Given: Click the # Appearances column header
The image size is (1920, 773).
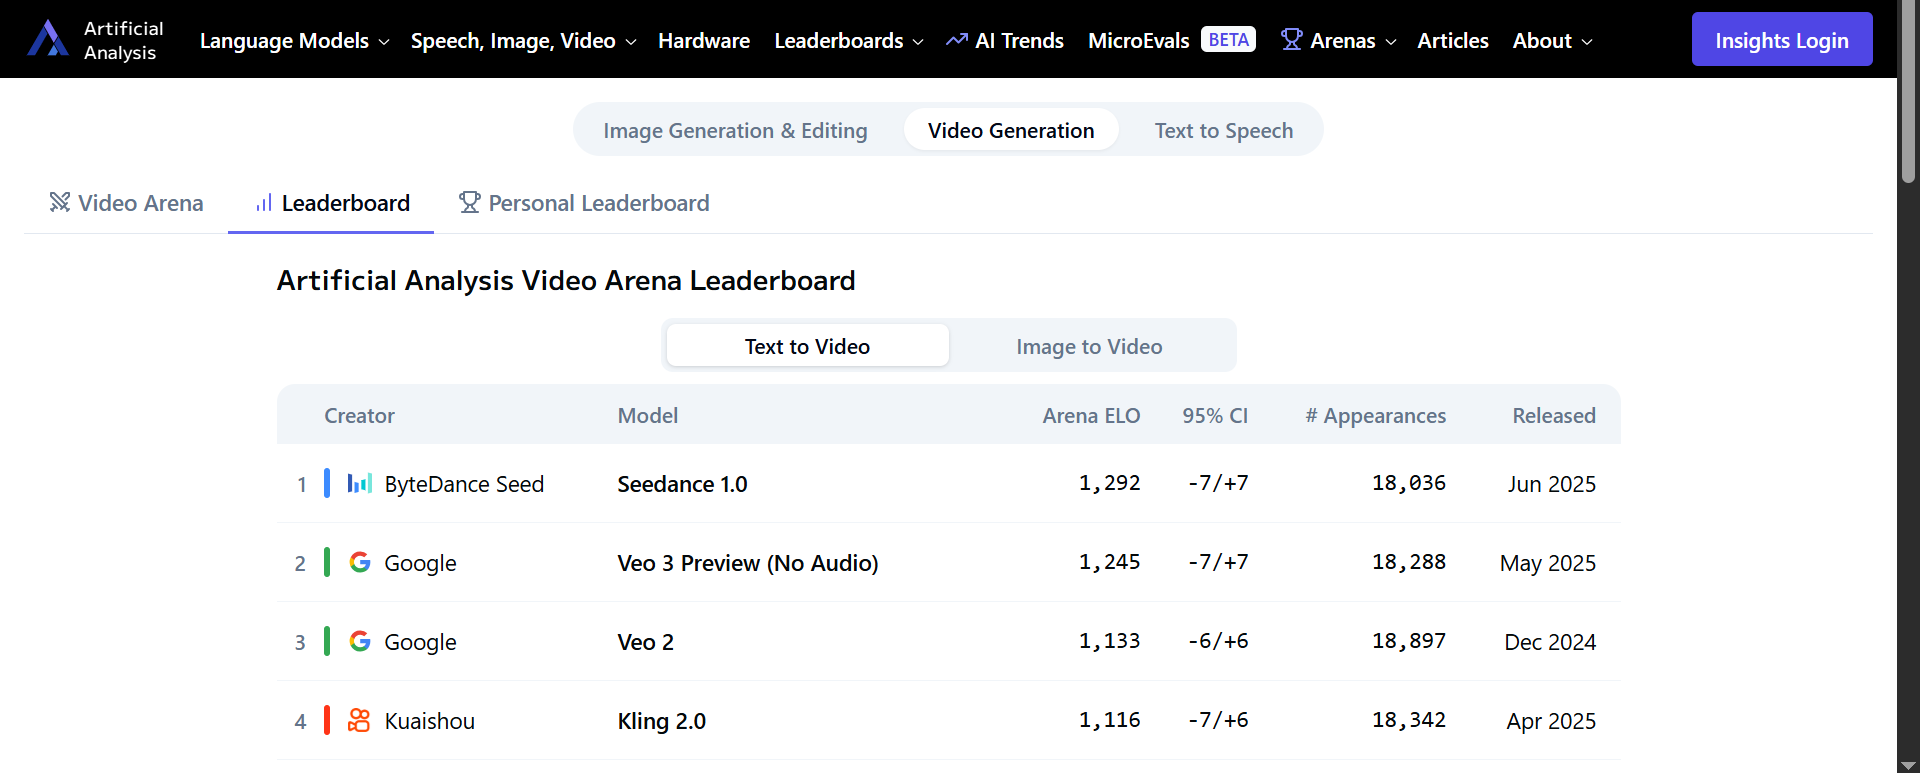Looking at the screenshot, I should [1375, 415].
